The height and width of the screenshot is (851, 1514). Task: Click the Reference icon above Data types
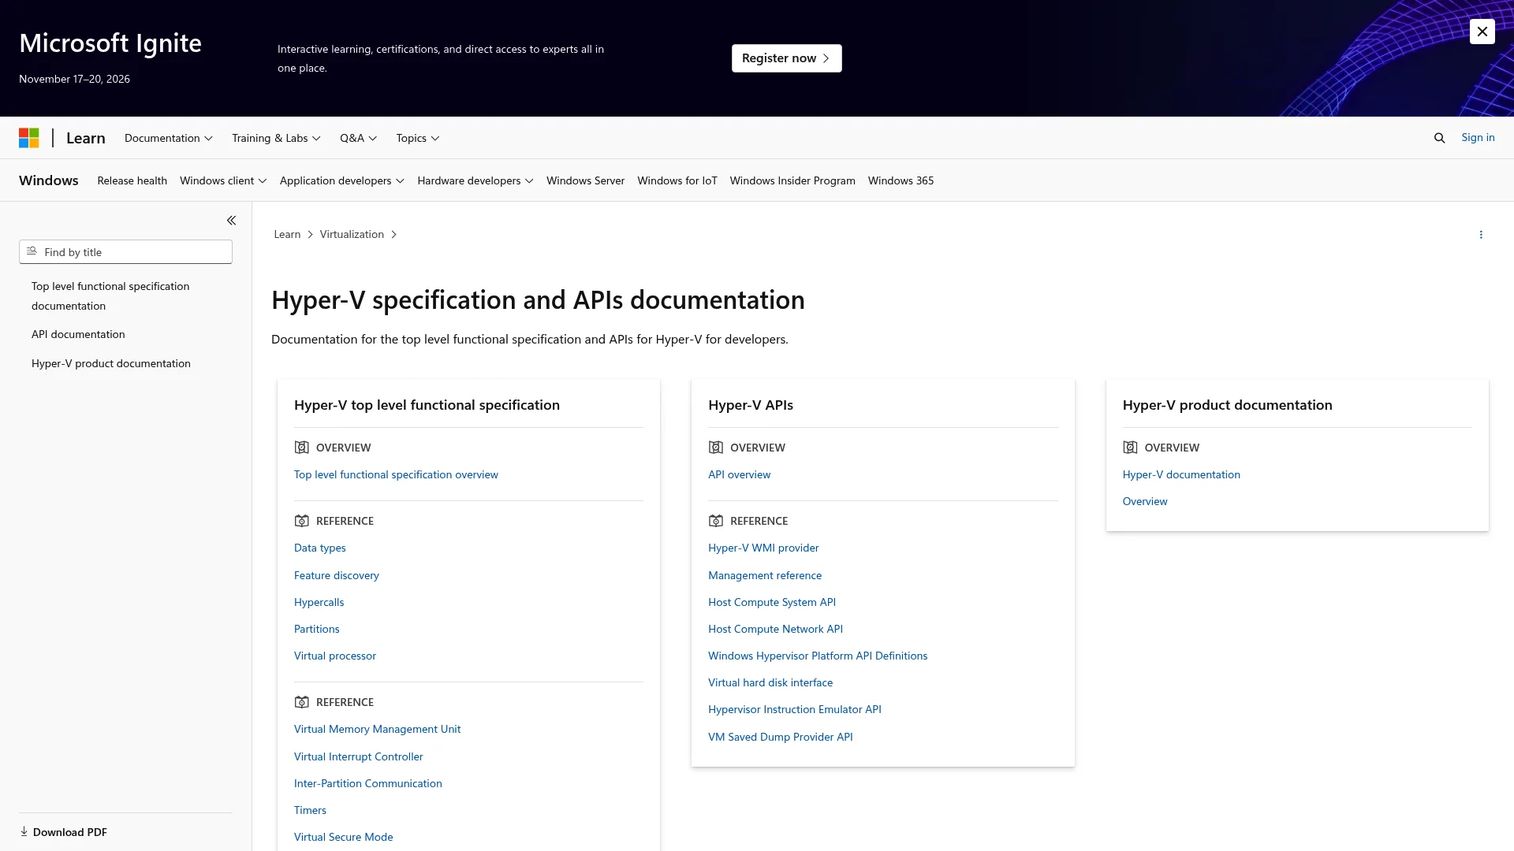[302, 521]
